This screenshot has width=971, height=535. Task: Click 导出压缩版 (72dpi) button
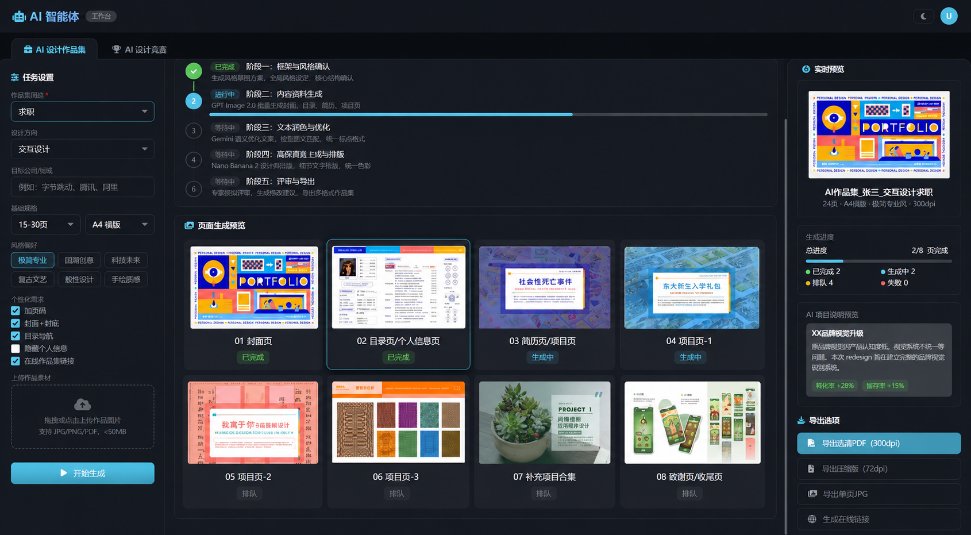(879, 469)
